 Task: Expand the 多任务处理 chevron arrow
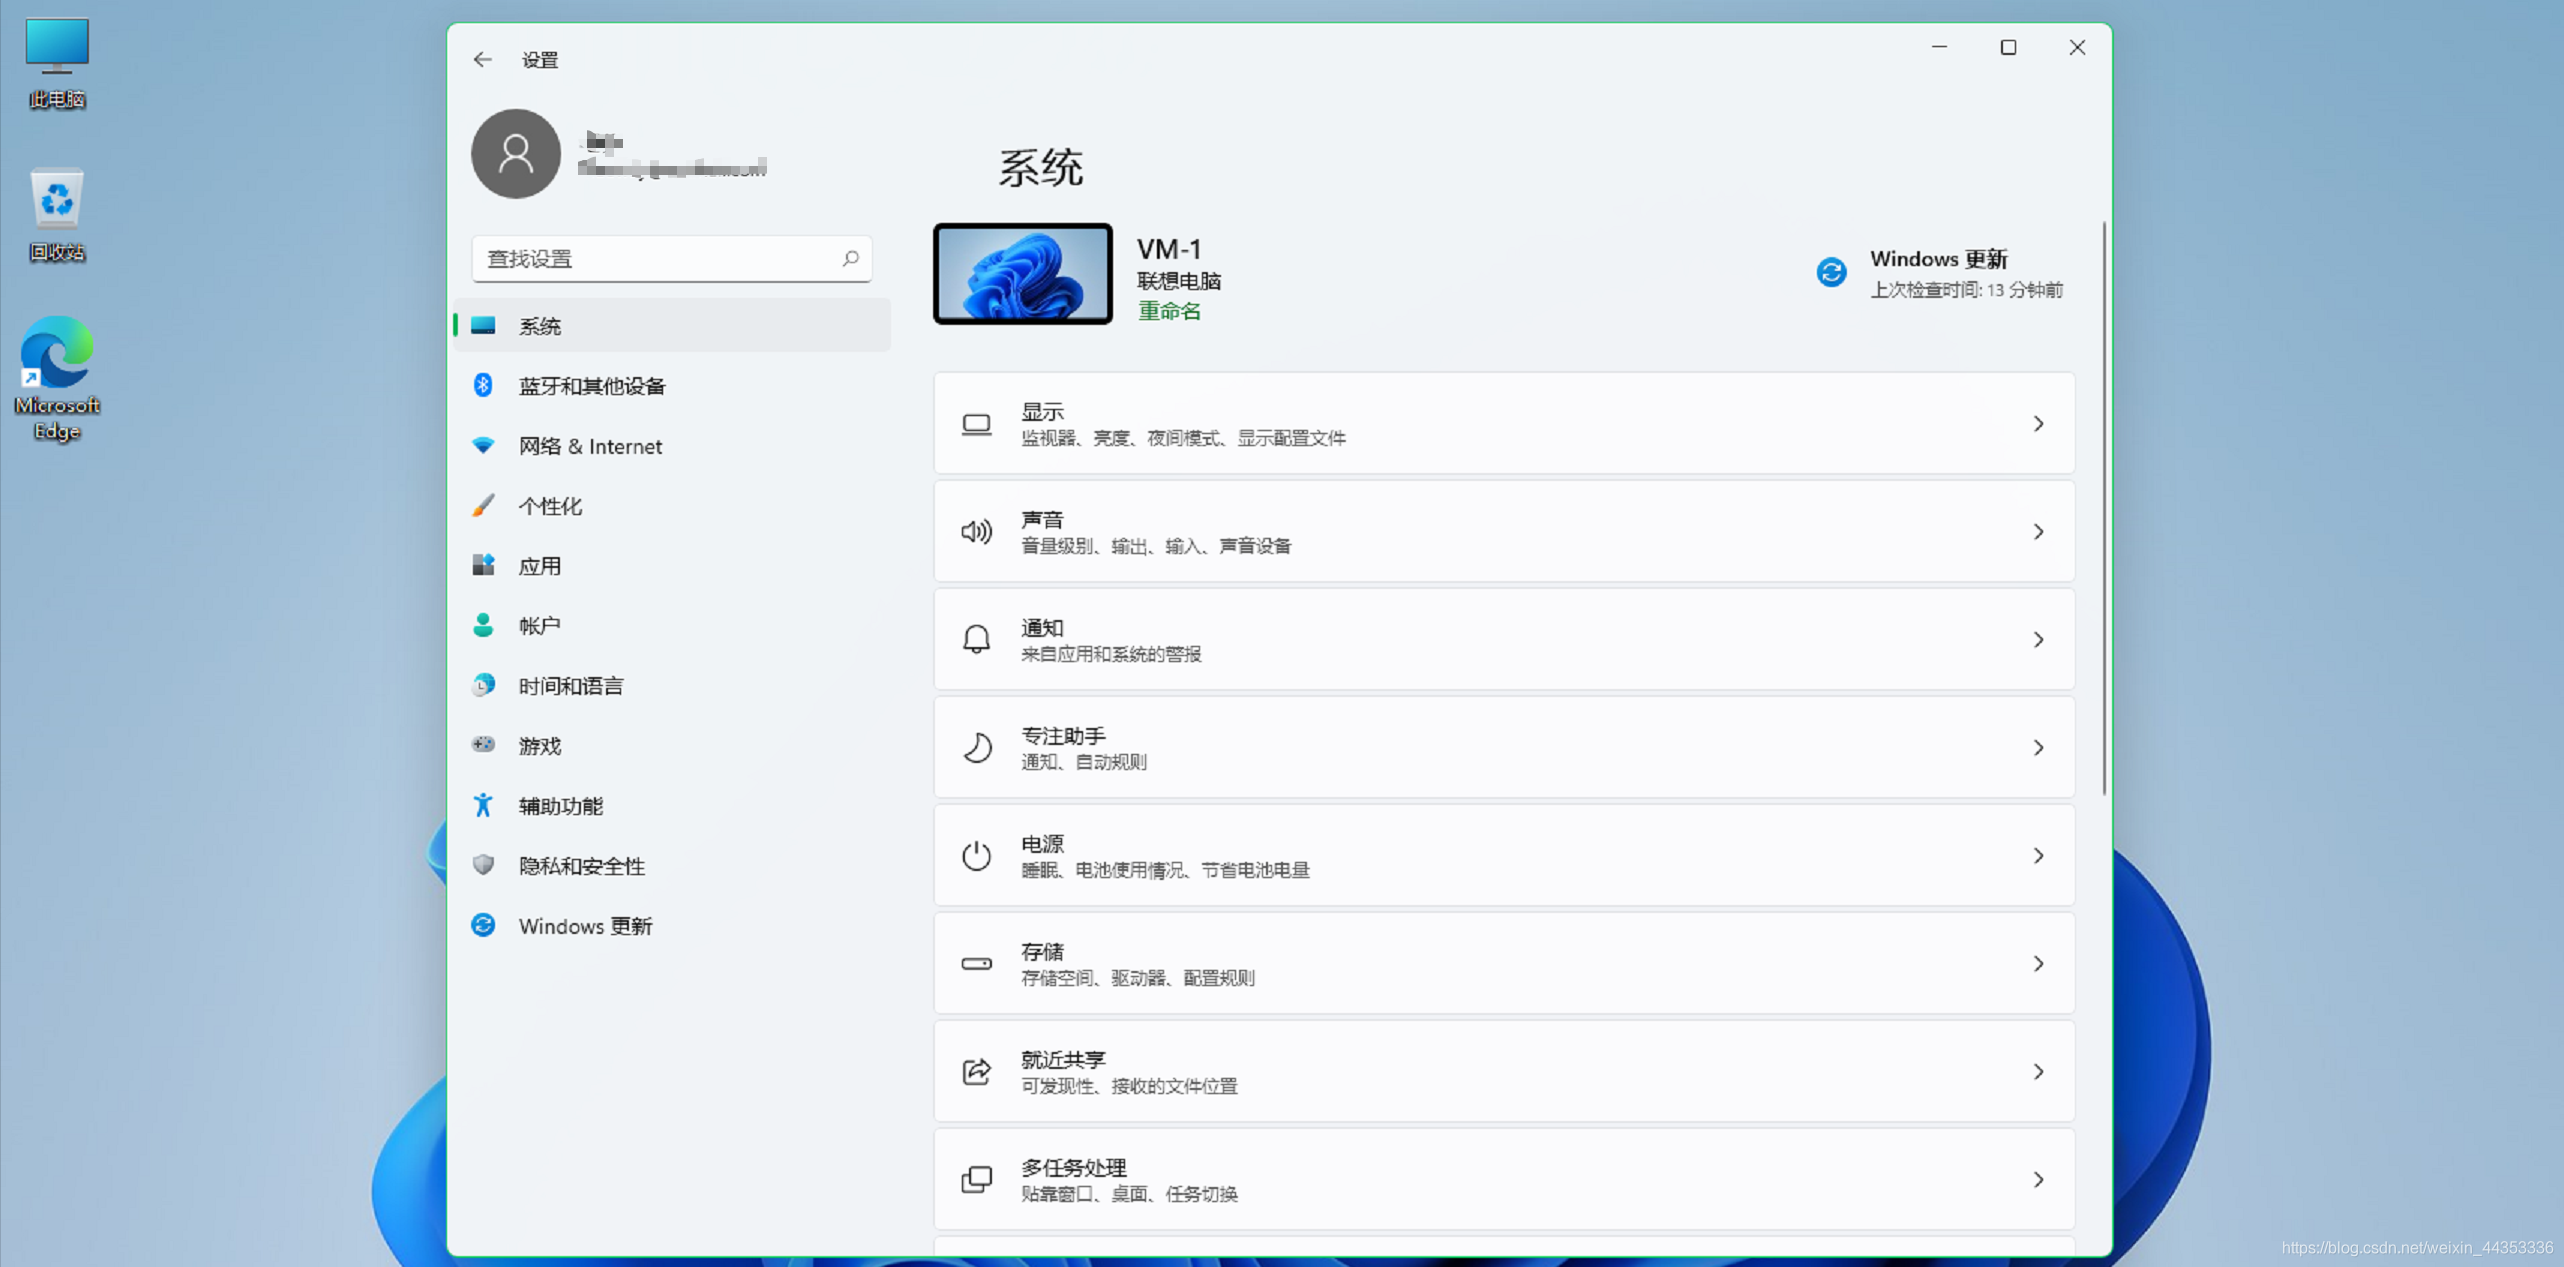2037,1180
